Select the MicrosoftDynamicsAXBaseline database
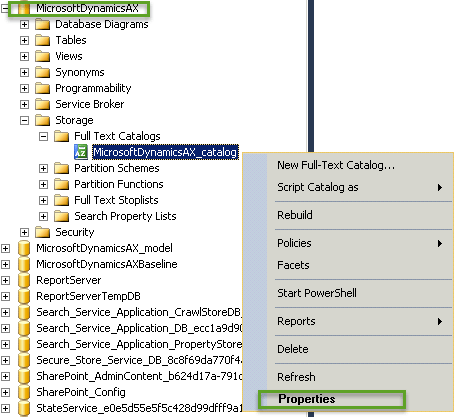The image size is (462, 417). tap(107, 264)
